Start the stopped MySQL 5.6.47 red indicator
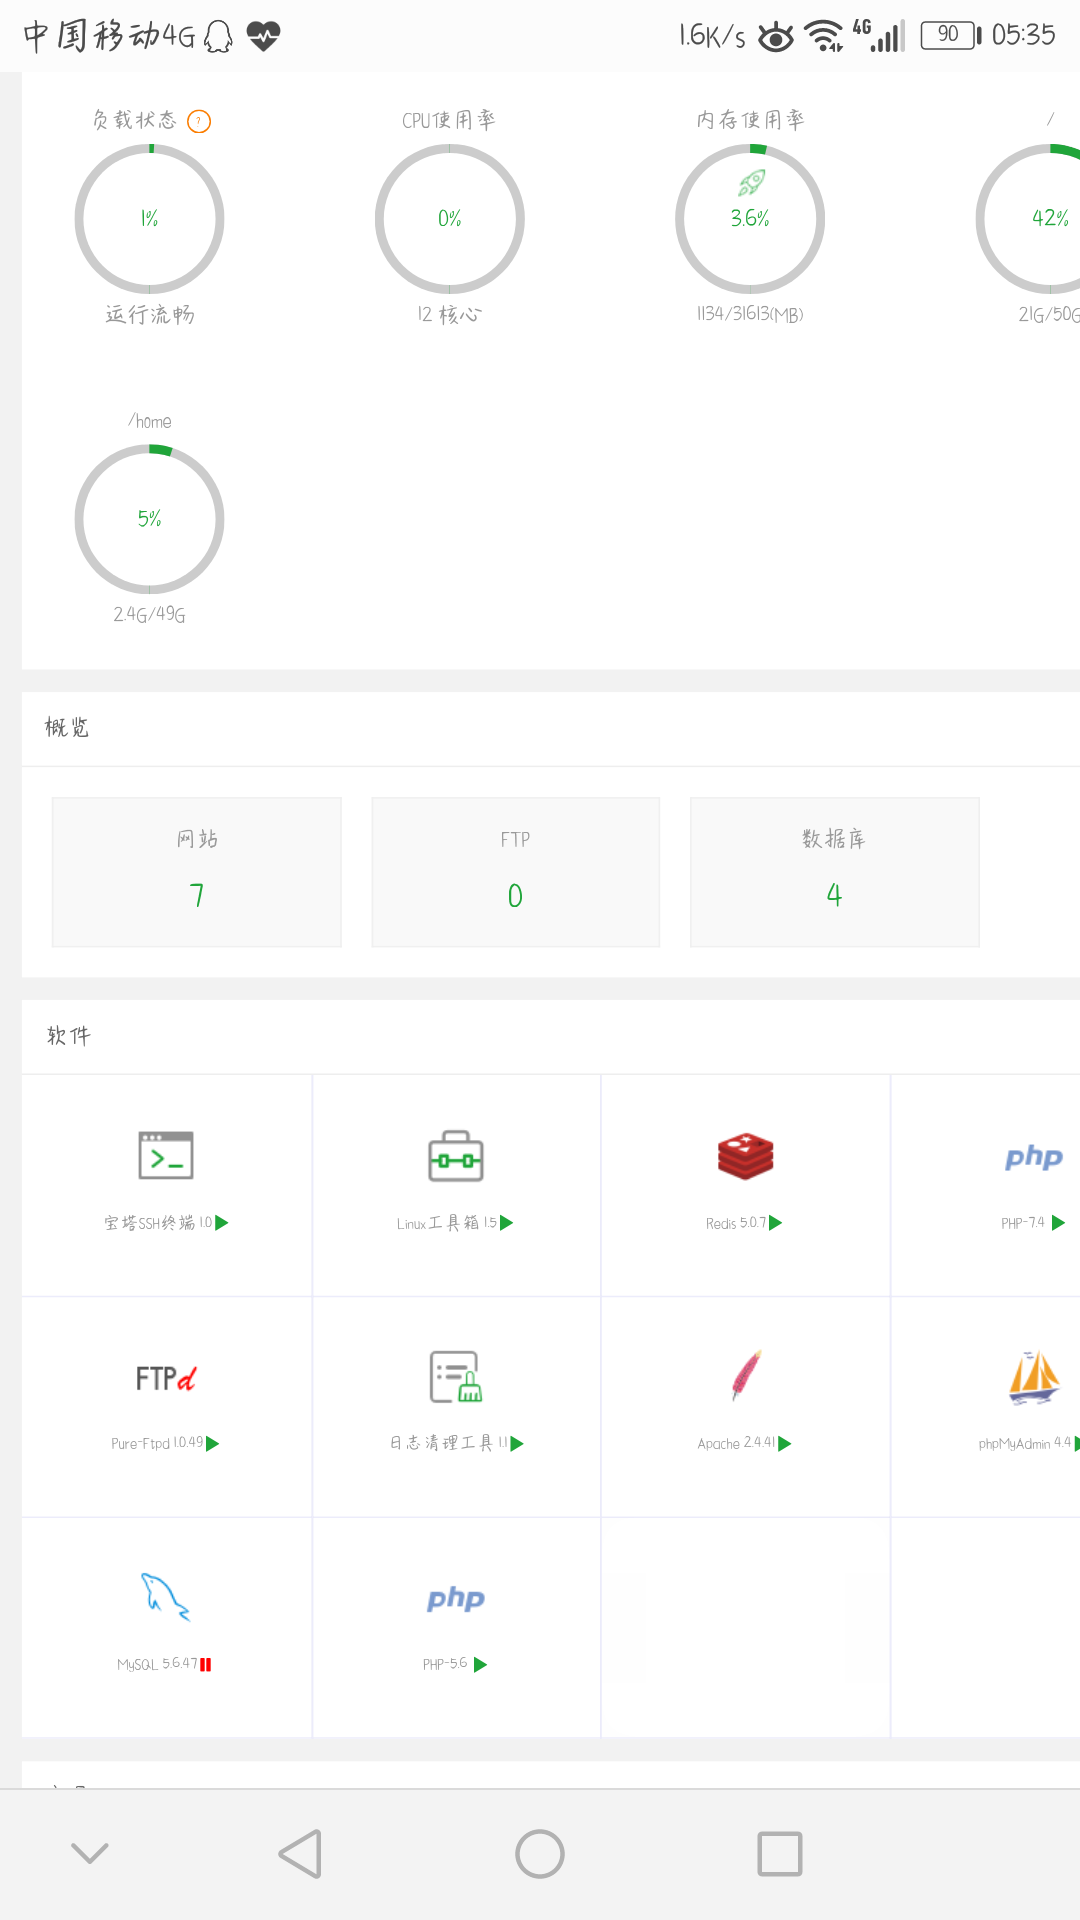 click(x=206, y=1665)
